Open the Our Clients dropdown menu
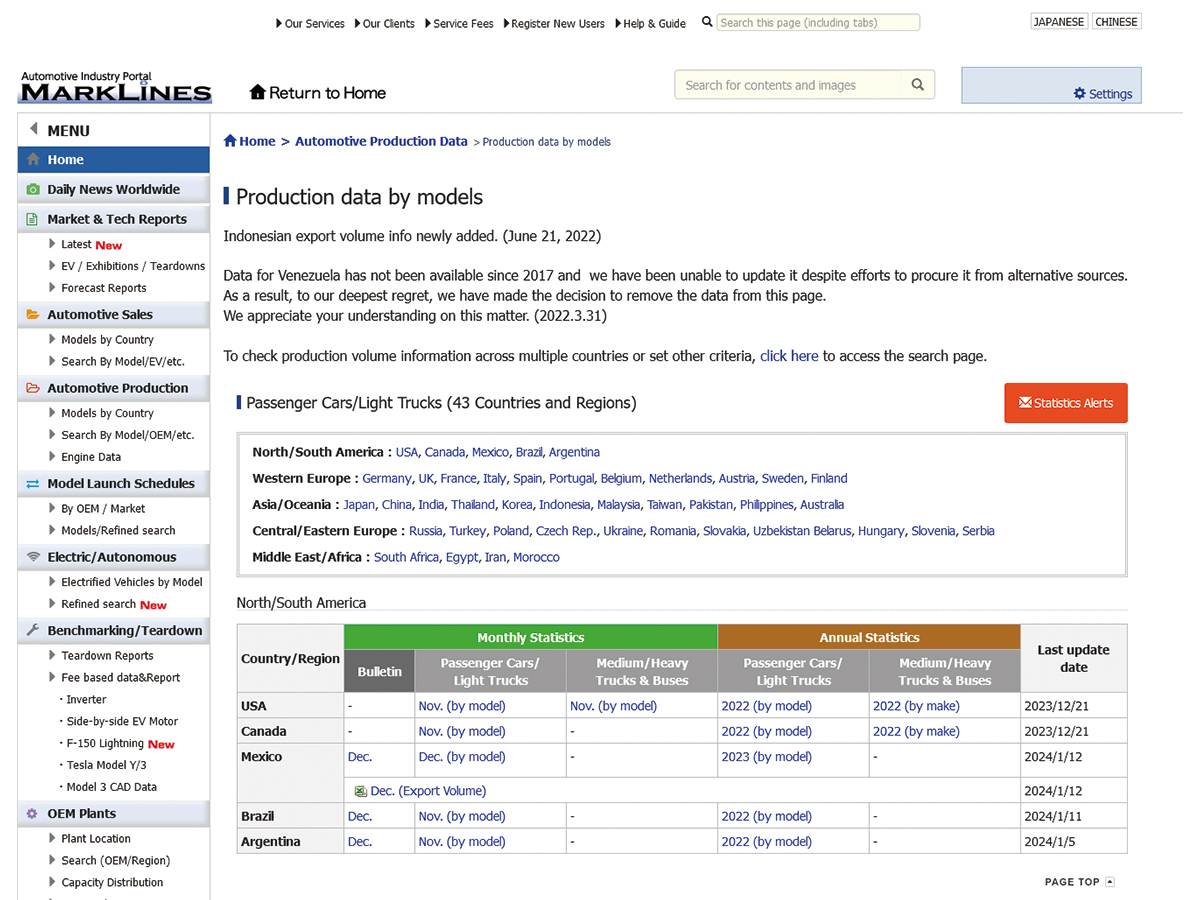 tap(384, 24)
